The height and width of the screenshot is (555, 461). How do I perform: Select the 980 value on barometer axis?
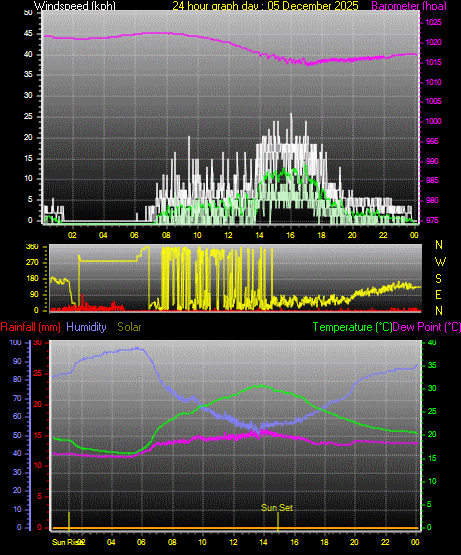[x=432, y=200]
